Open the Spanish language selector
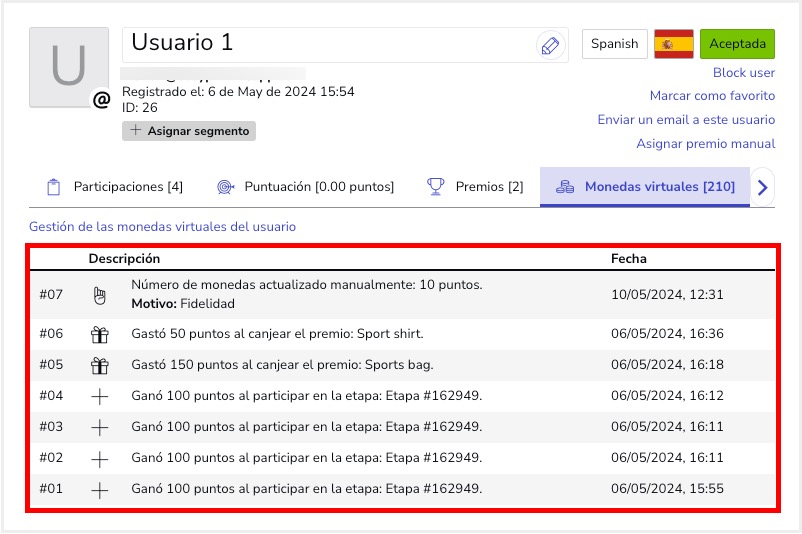Image resolution: width=802 pixels, height=534 pixels. [614, 44]
